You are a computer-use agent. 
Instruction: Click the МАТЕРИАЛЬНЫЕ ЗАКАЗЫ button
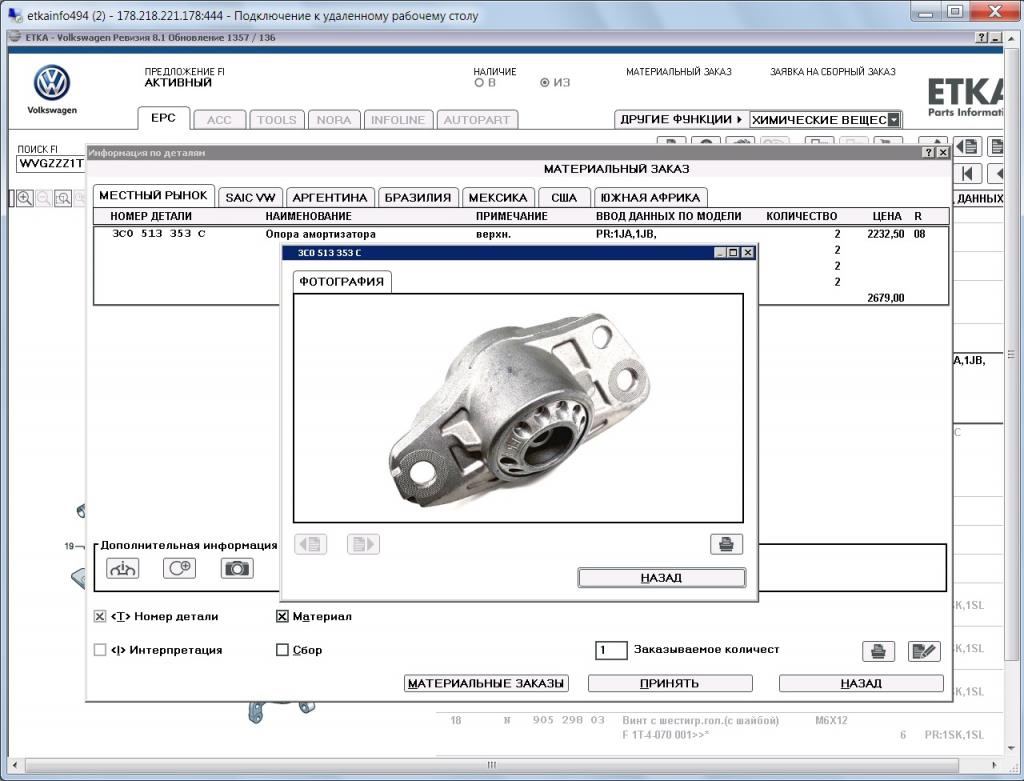486,683
